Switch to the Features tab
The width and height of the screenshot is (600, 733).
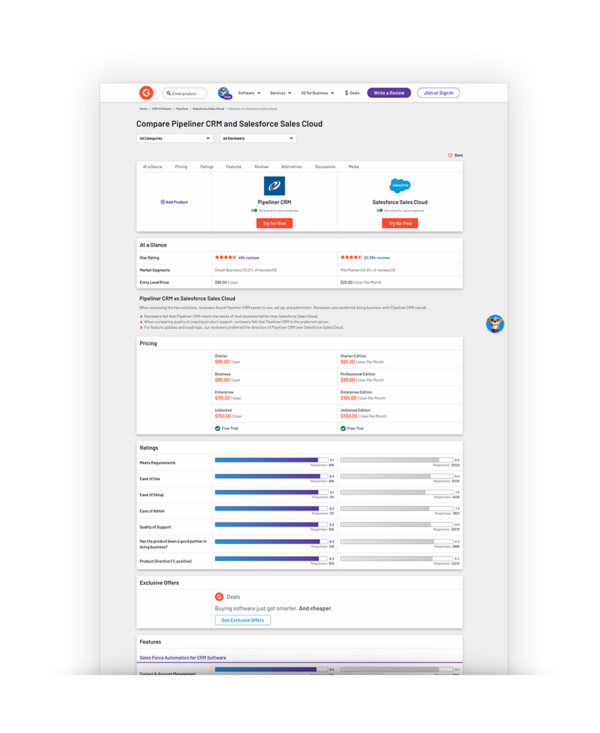click(234, 167)
